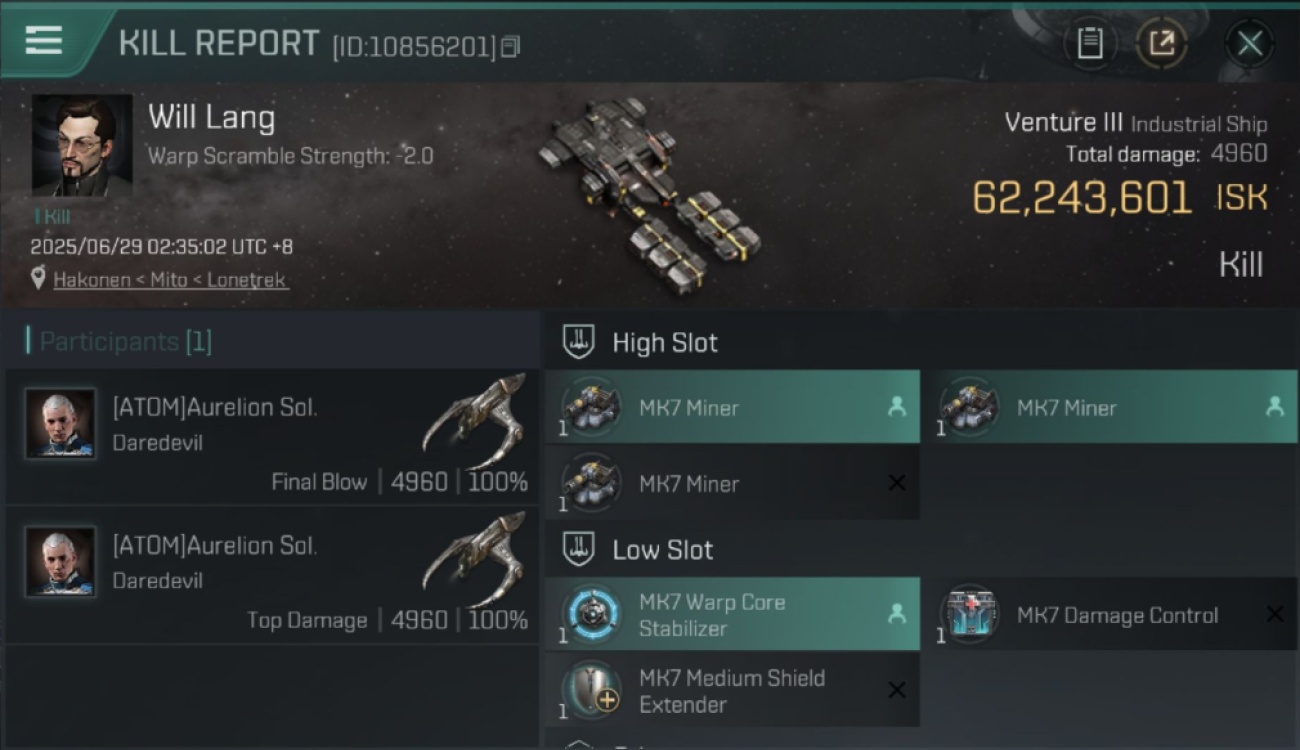1300x750 pixels.
Task: Copy the kill report ID icon
Action: click(511, 46)
